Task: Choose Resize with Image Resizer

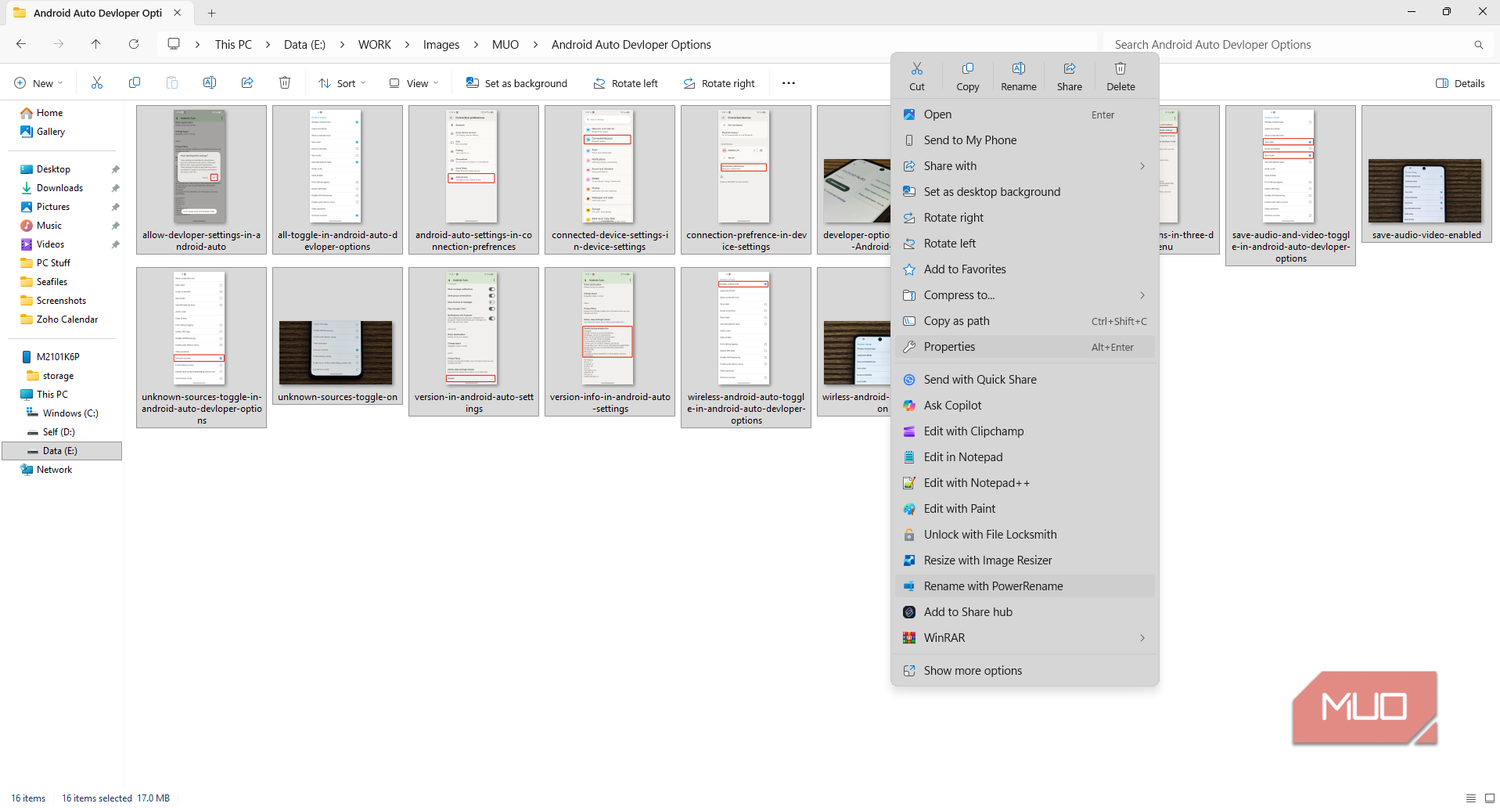Action: [x=1025, y=560]
